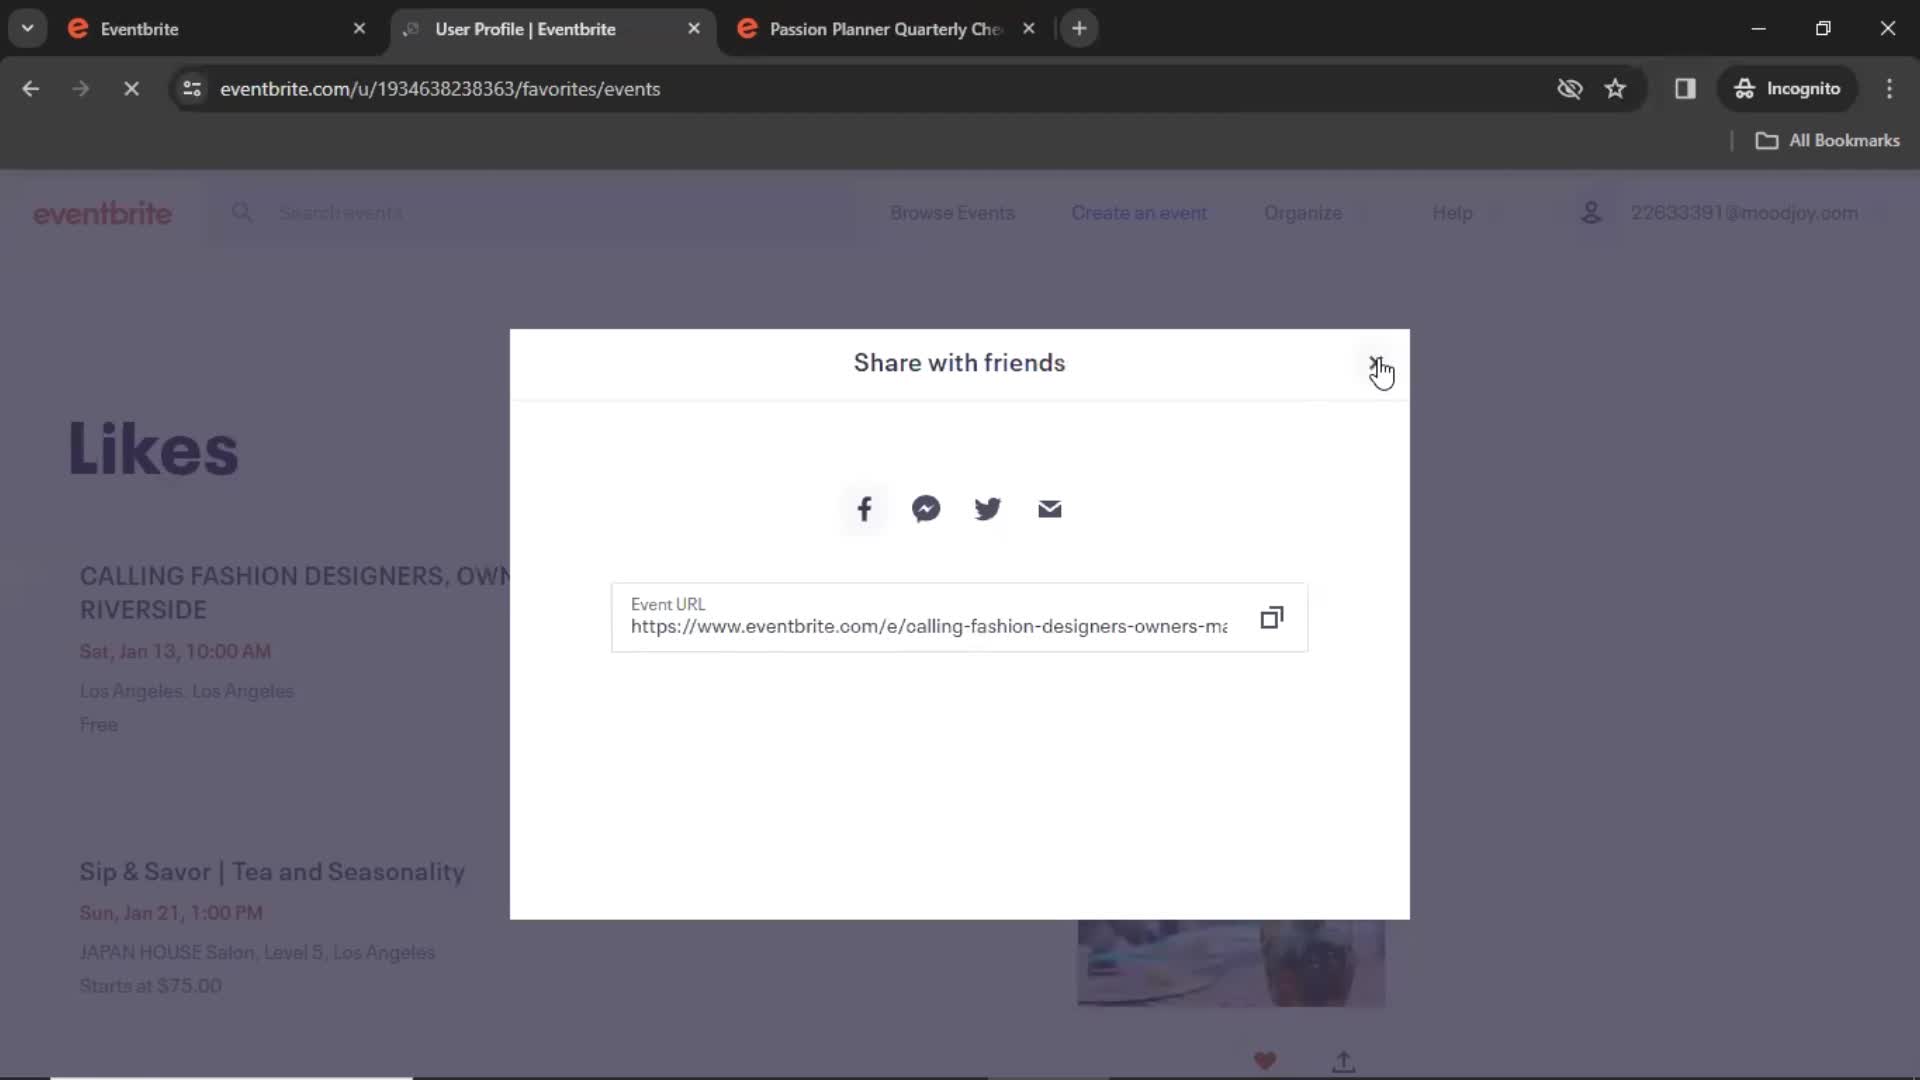Viewport: 1920px width, 1080px height.
Task: Open Create an event link
Action: pos(1139,213)
